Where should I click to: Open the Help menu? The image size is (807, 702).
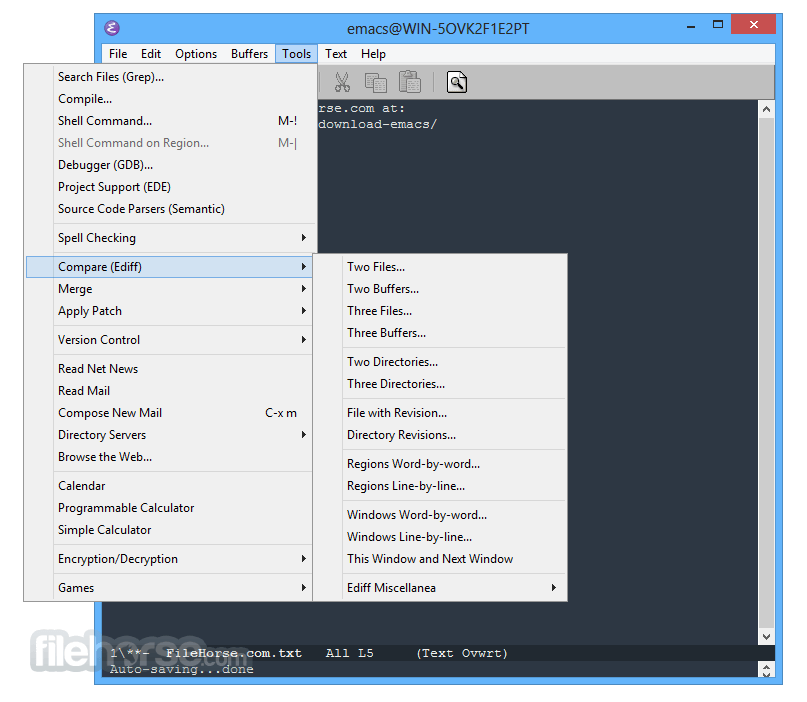pyautogui.click(x=373, y=54)
